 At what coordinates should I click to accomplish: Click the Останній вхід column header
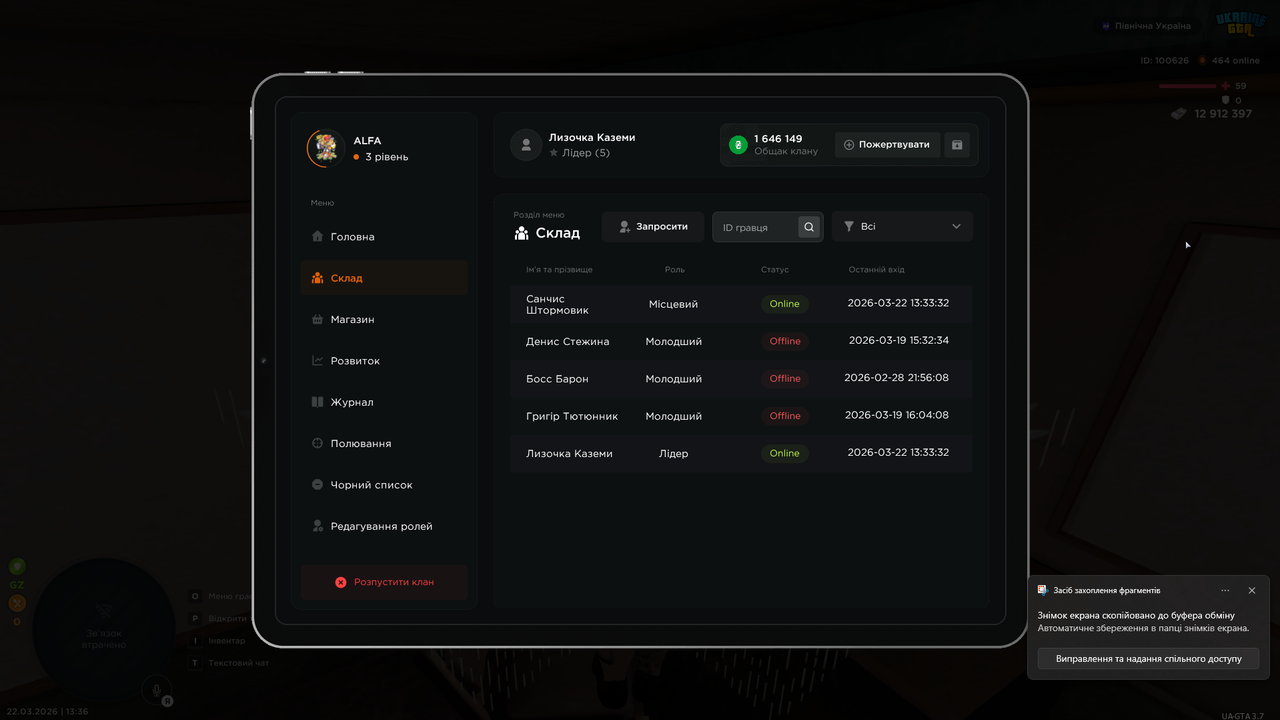tap(877, 270)
